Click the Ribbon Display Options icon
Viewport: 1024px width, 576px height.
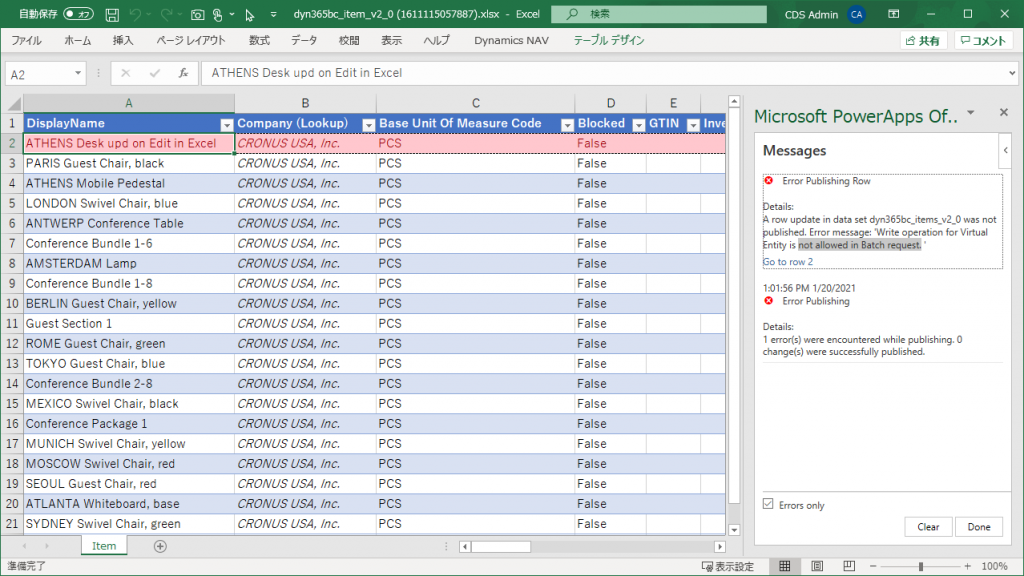893,14
